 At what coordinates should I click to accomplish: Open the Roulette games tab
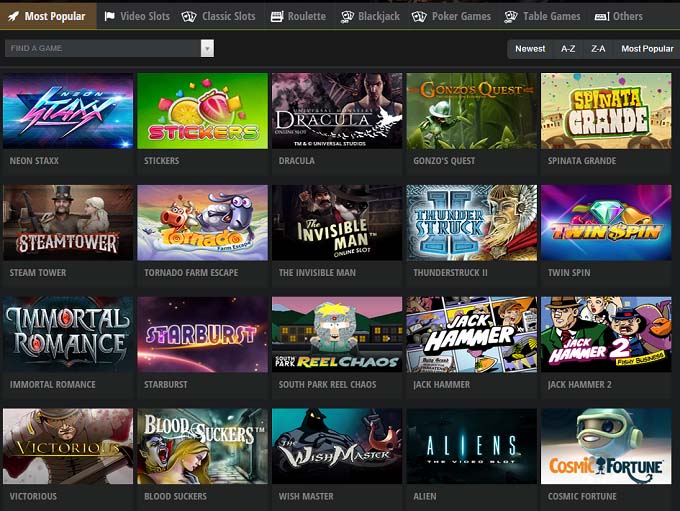pos(298,16)
